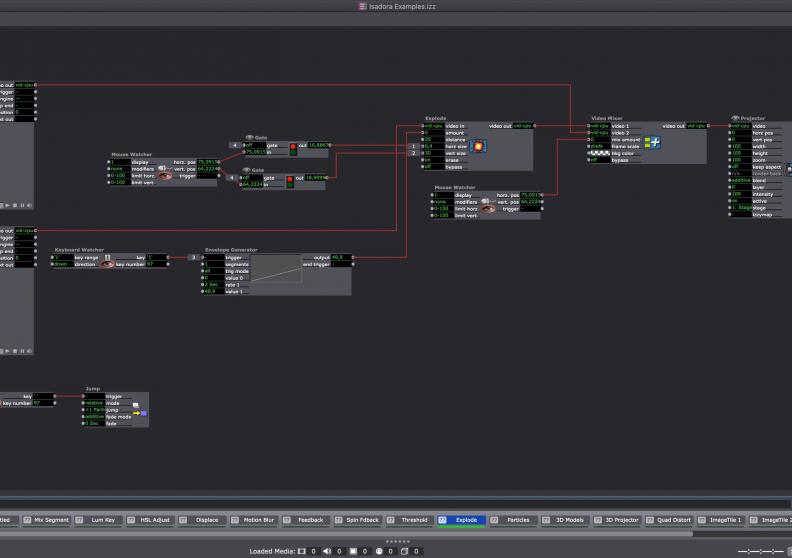Viewport: 792px width, 558px height.
Task: Click play on the lower movie player actor
Action: click(7, 351)
